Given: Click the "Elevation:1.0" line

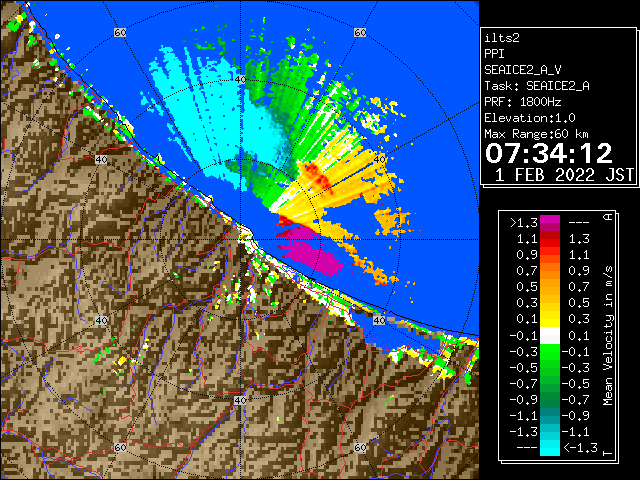Looking at the screenshot, I should pos(530,118).
